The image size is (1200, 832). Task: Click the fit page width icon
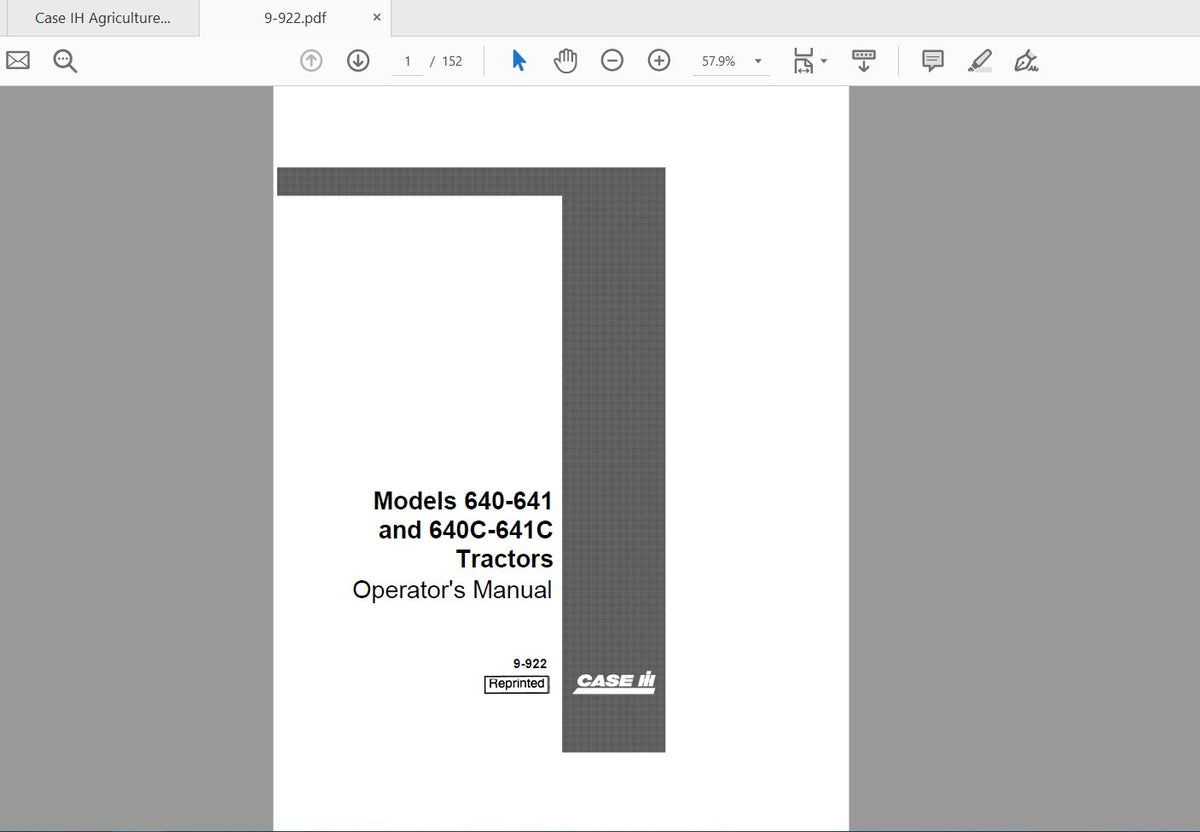point(804,61)
